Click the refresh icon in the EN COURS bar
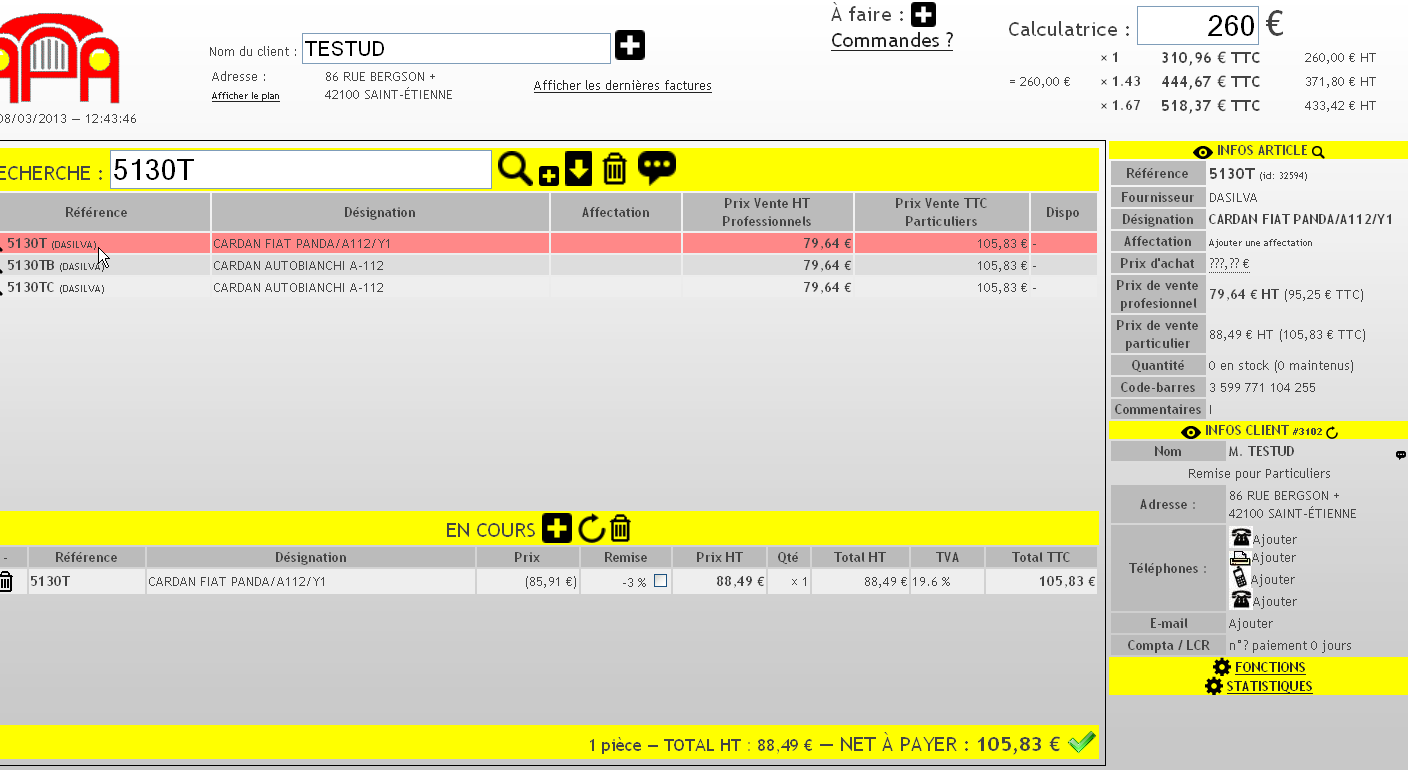This screenshot has height=770, width=1408. click(x=591, y=528)
